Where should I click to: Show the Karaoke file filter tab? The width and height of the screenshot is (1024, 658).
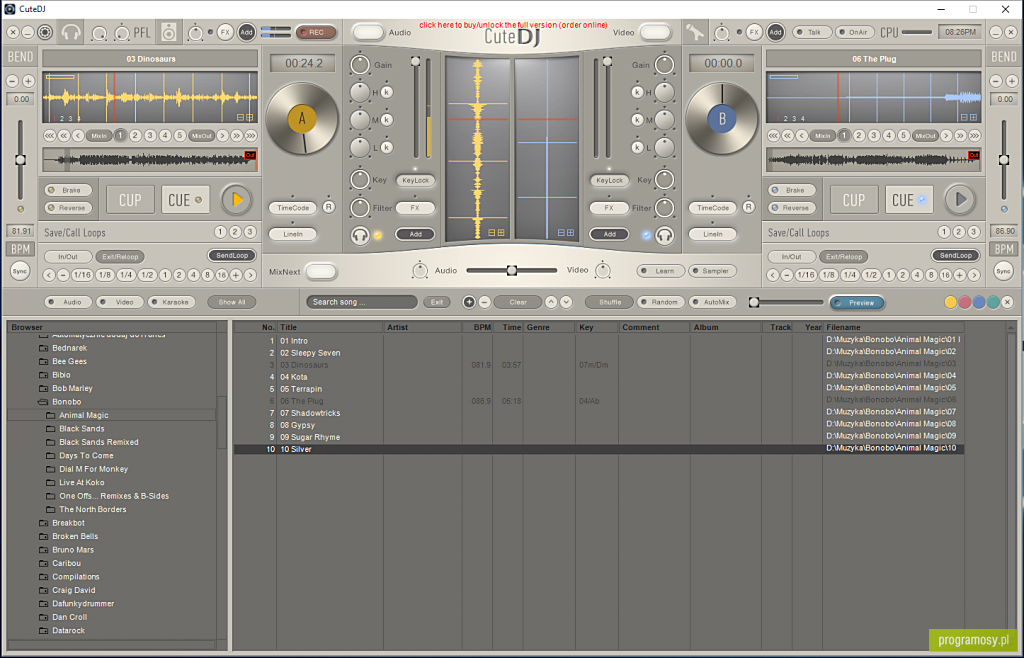point(172,302)
